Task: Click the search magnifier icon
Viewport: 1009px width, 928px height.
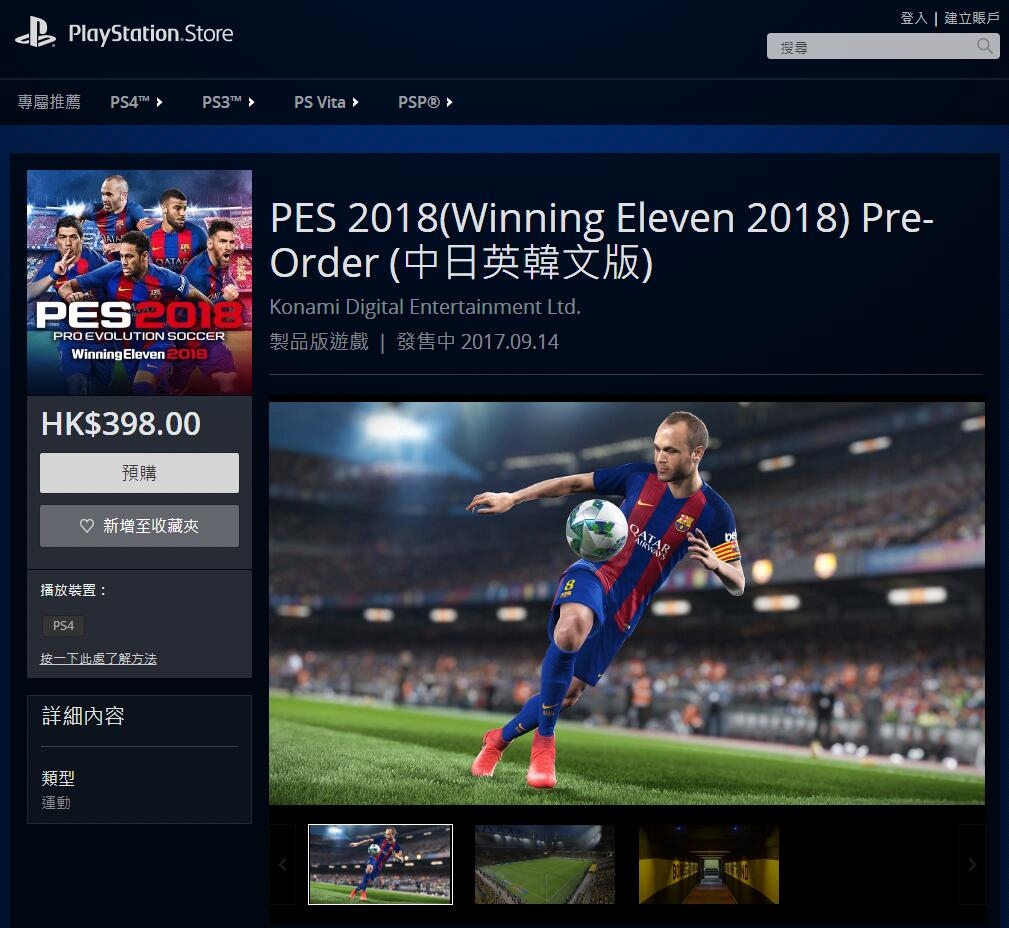Action: [985, 46]
